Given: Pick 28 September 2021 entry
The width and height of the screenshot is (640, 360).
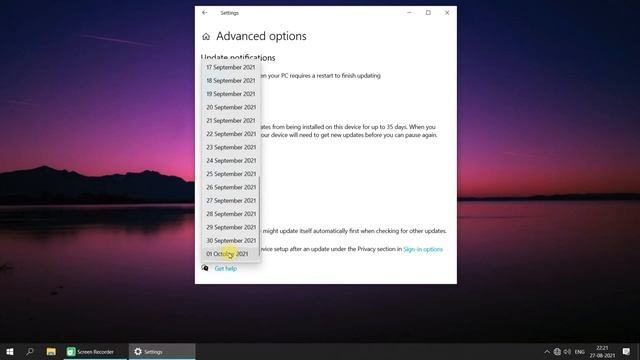Looking at the screenshot, I should (231, 214).
